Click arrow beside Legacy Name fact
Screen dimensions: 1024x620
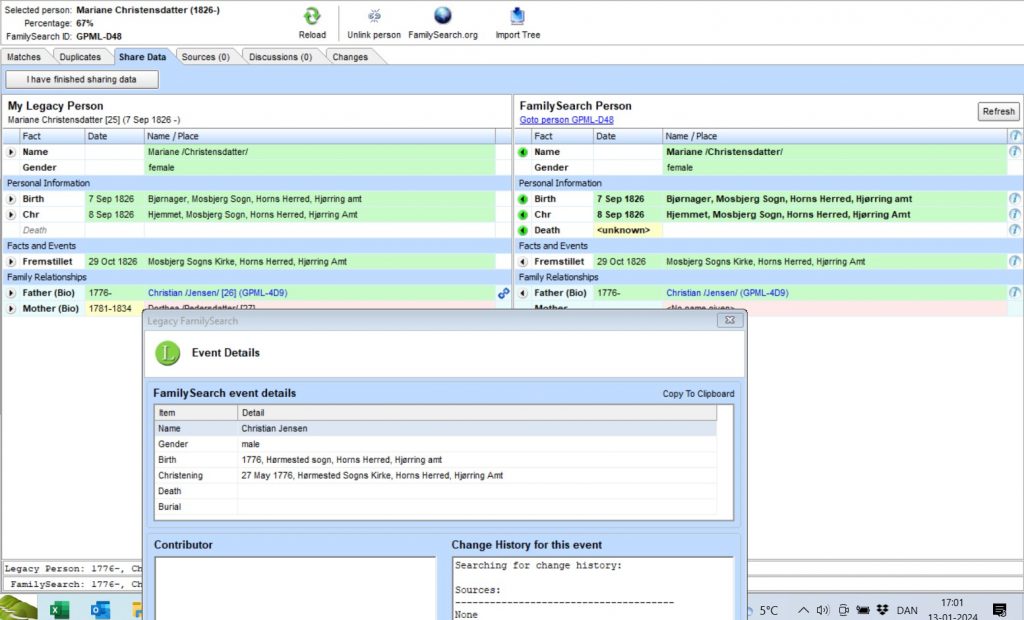[x=11, y=152]
